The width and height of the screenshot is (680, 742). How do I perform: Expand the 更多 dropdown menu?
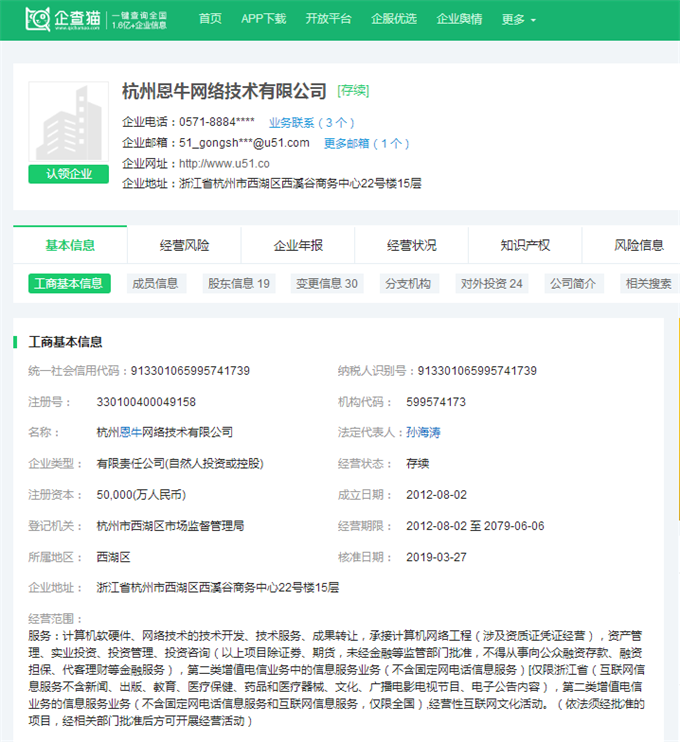pos(519,19)
